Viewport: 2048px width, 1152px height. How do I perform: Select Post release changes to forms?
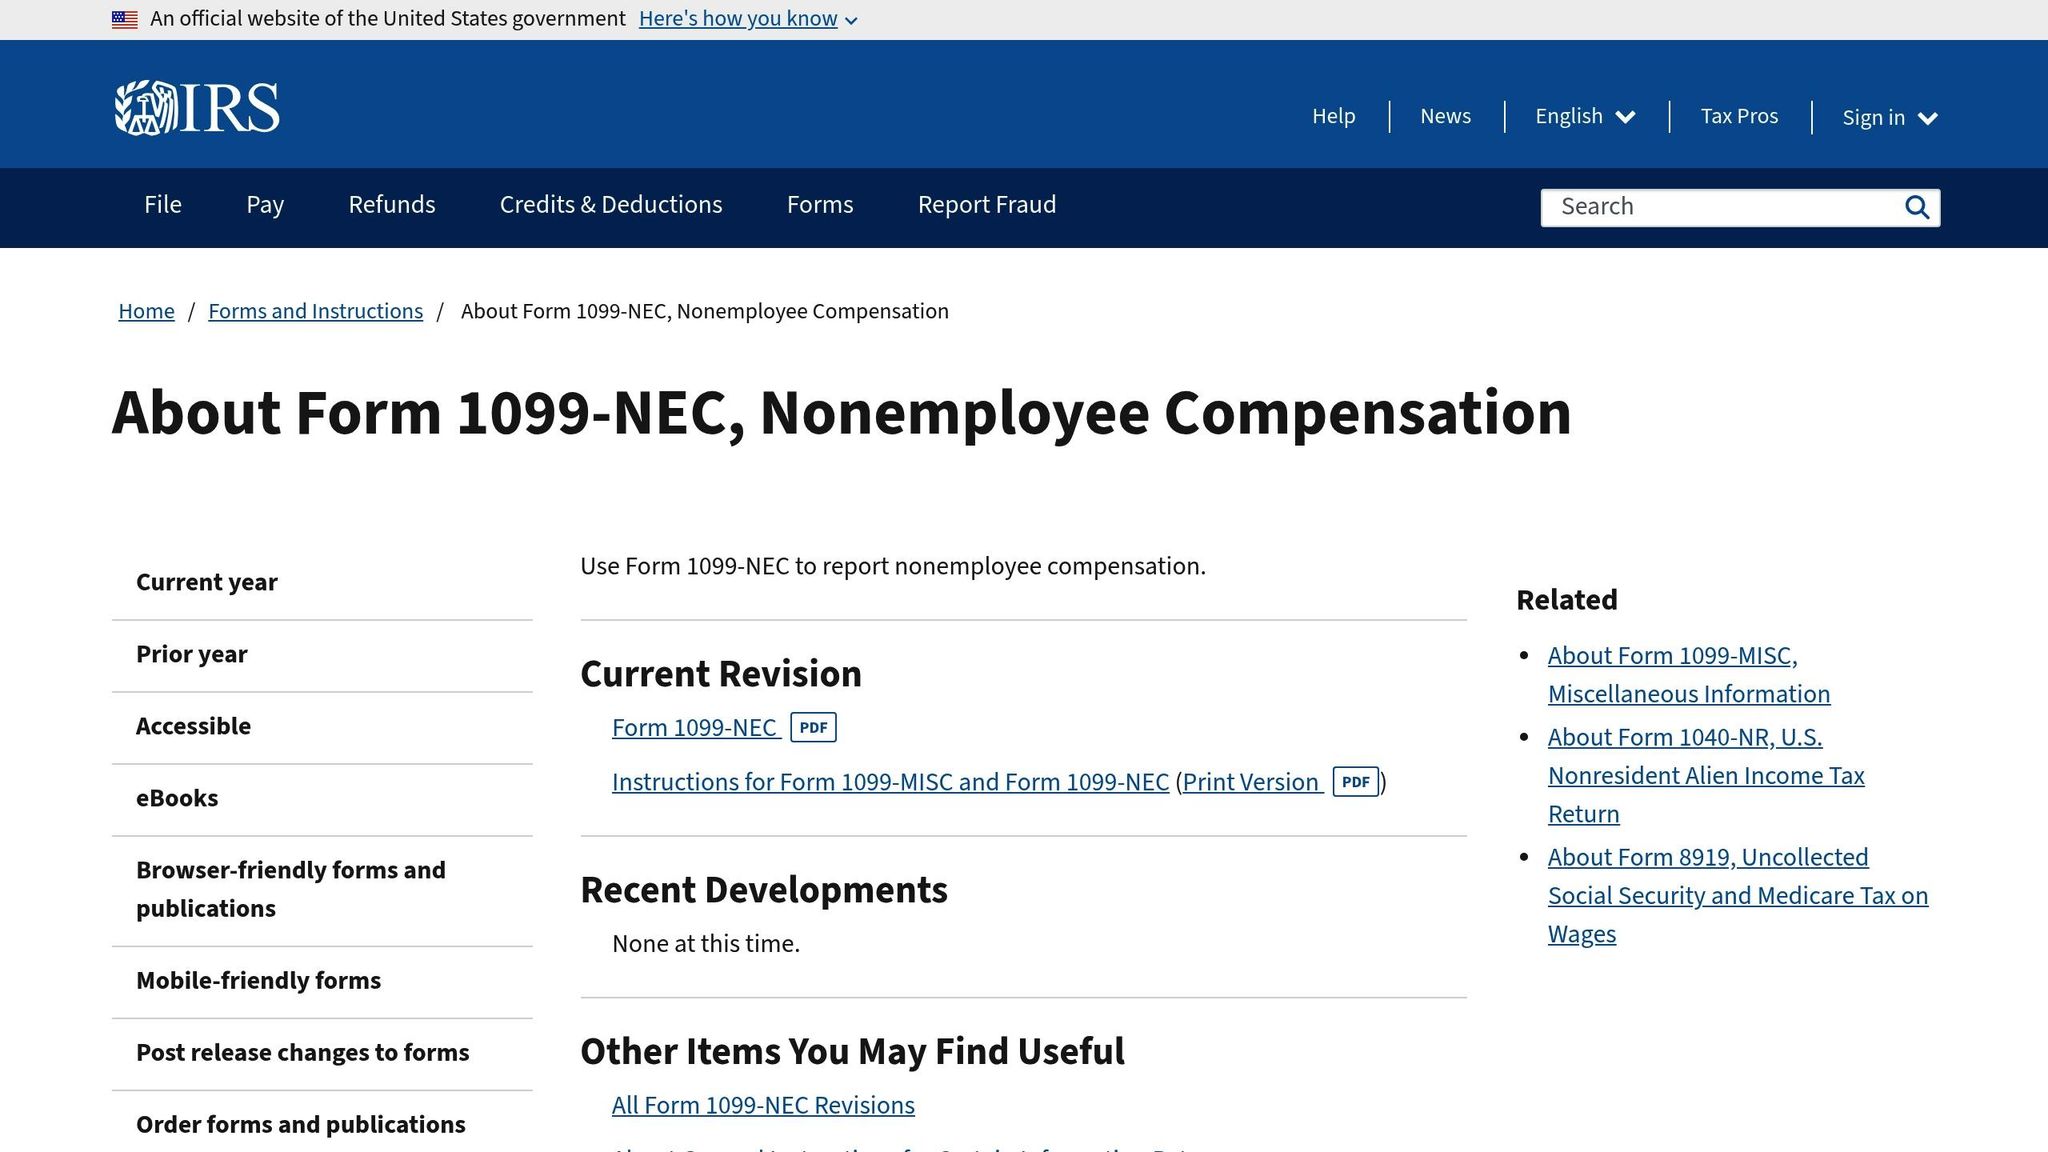(322, 1053)
